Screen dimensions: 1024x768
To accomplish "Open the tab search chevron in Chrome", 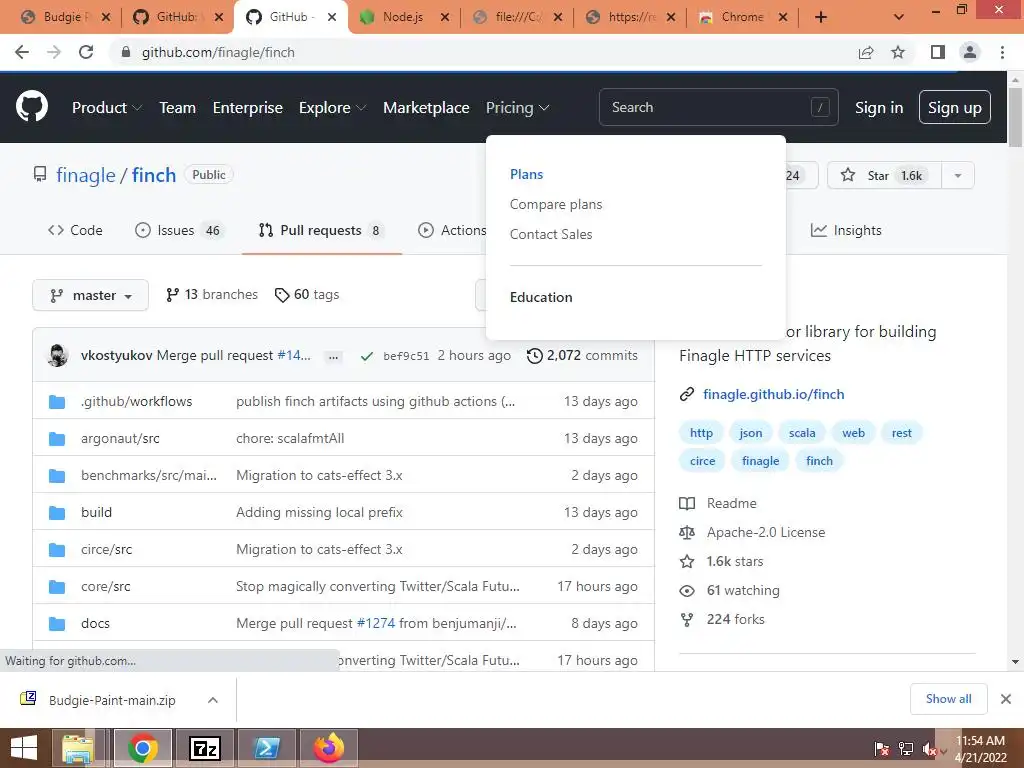I will 899,17.
